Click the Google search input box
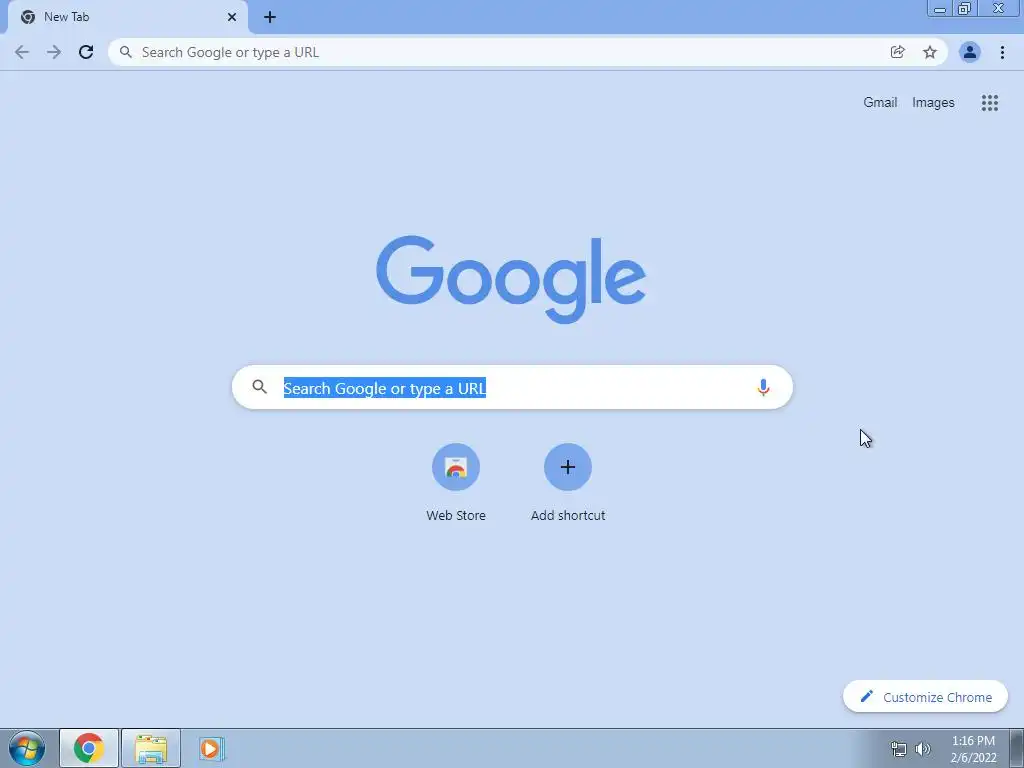Screen dimensions: 1024x768 point(513,387)
